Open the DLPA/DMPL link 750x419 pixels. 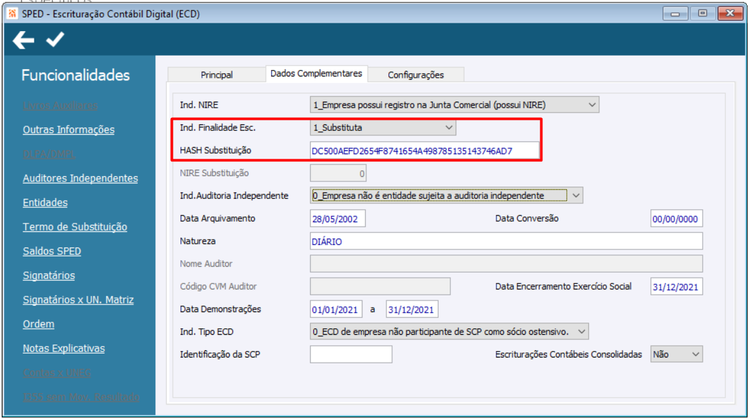click(49, 154)
